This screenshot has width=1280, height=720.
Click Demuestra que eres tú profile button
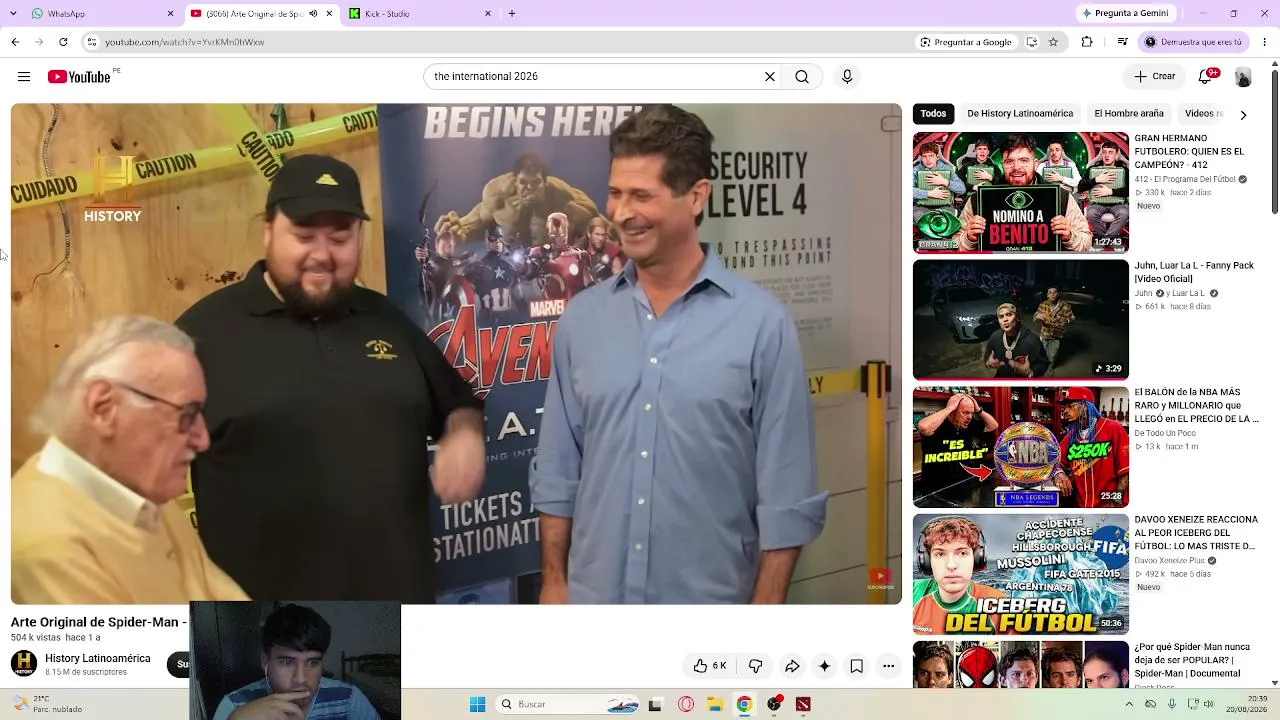point(1194,42)
